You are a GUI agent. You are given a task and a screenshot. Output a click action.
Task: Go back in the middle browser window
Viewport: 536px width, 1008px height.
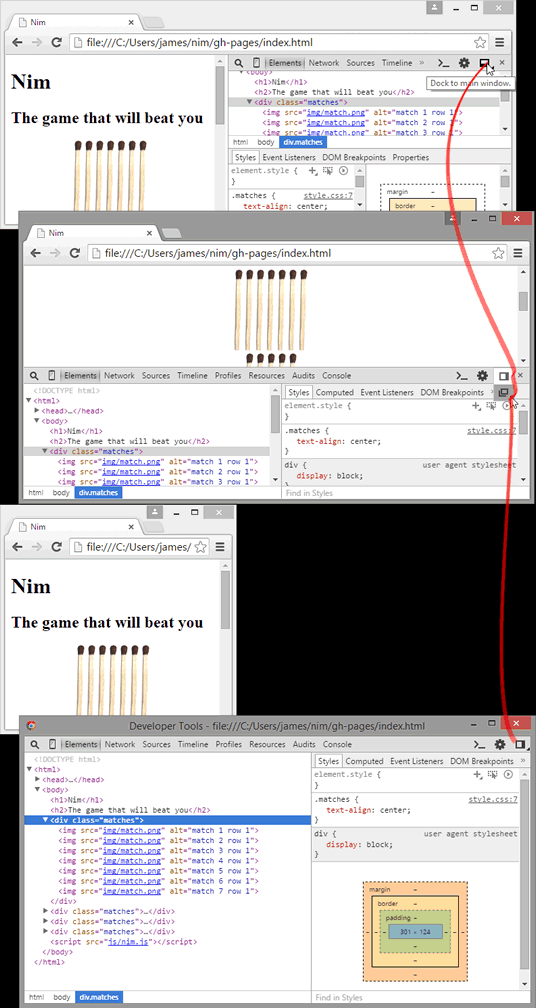pyautogui.click(x=35, y=253)
